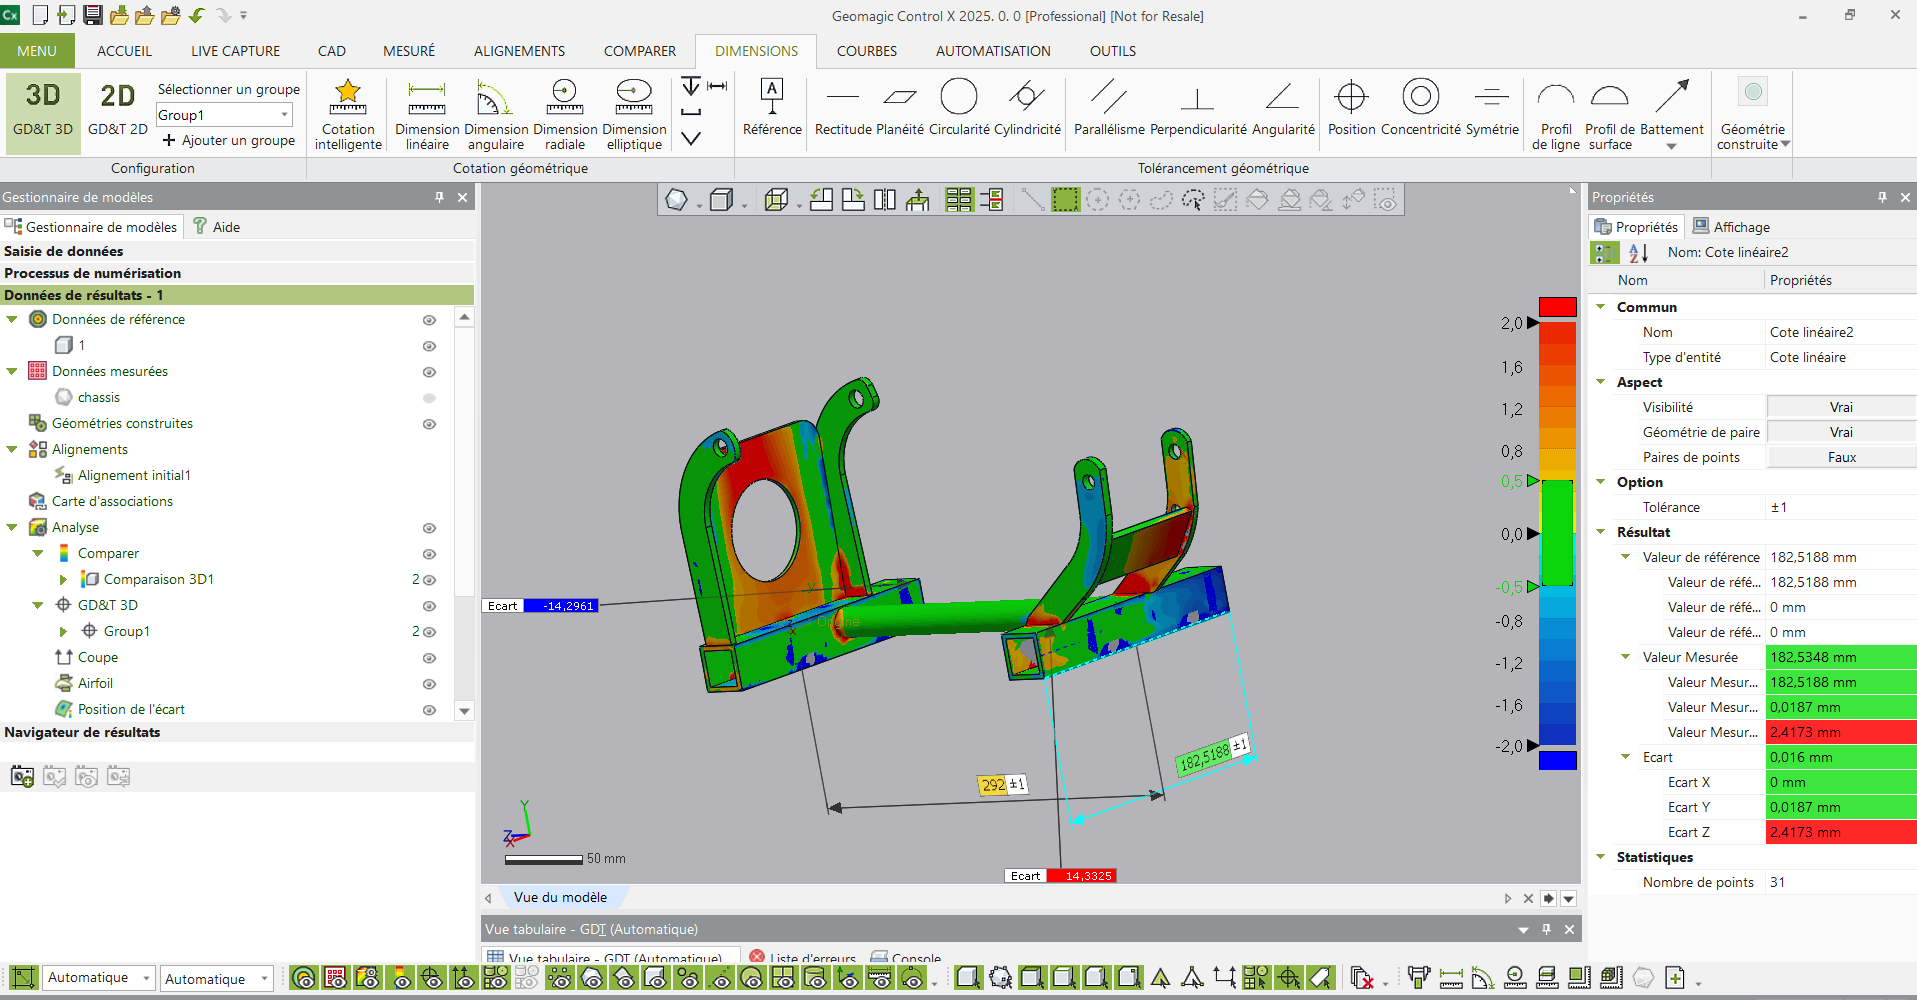Expand the Comparaison 3D1 node
1917x1000 pixels.
tap(63, 579)
